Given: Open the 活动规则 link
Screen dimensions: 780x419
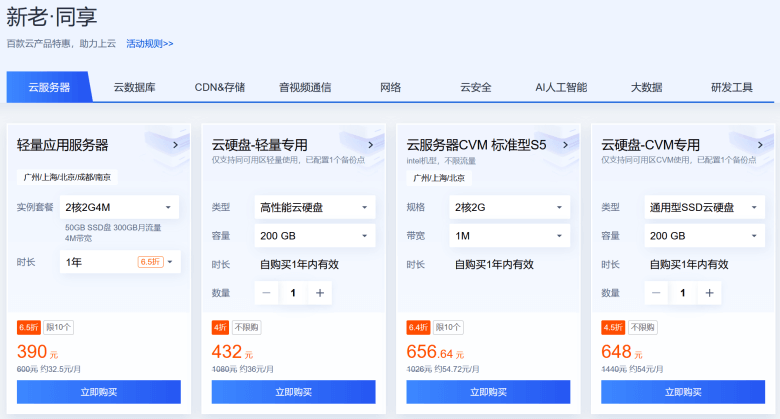Looking at the screenshot, I should [x=149, y=44].
